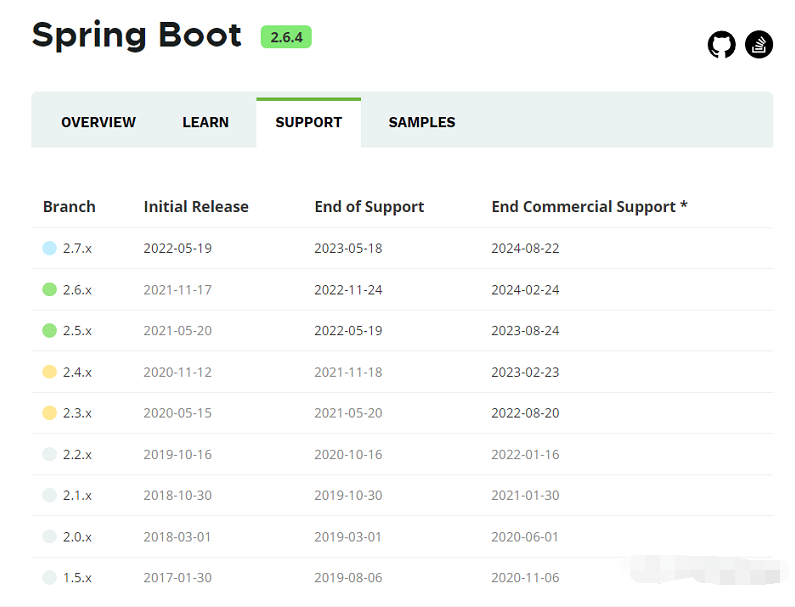The width and height of the screenshot is (795, 607).
Task: Select branch label 1.5.x
Action: pyautogui.click(x=77, y=578)
